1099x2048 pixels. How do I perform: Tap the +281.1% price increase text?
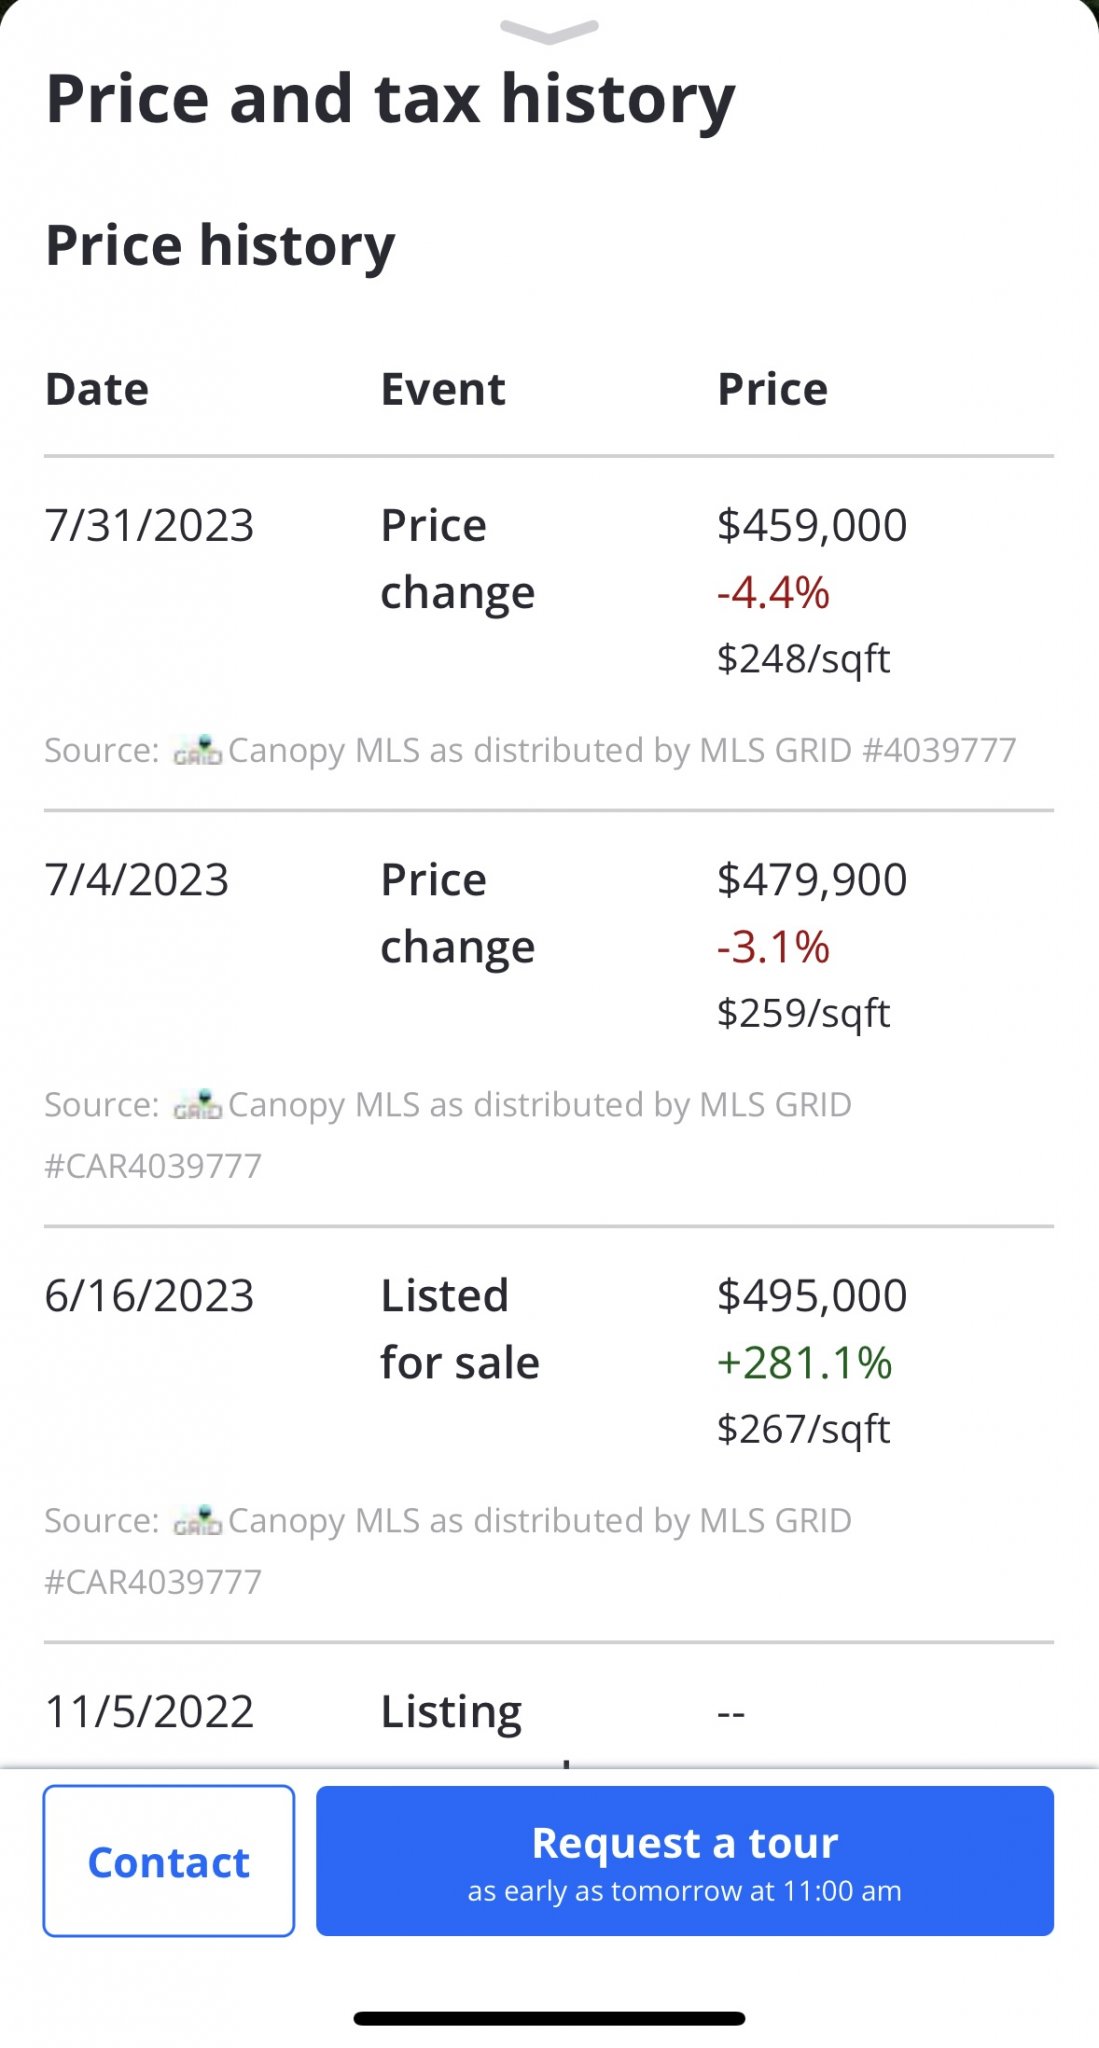tap(805, 1363)
